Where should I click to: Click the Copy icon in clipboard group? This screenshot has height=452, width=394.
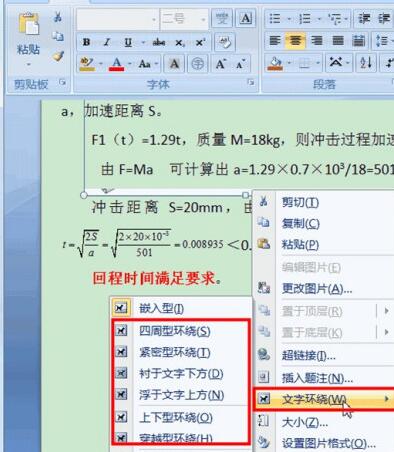[58, 36]
